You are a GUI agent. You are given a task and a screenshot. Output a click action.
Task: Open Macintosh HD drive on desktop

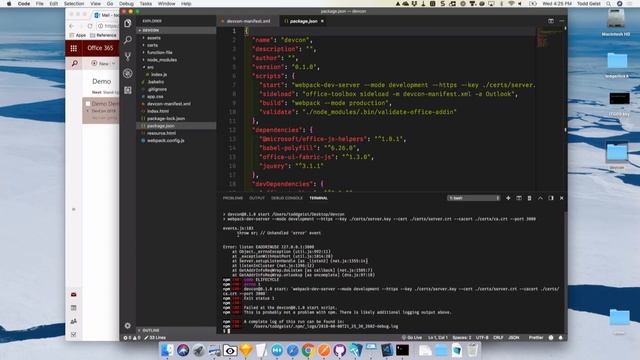[x=616, y=22]
